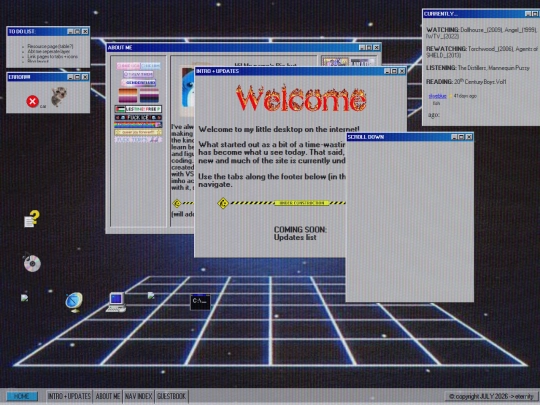Image resolution: width=540 pixels, height=405 pixels.
Task: Minimize the TO DO LIST window
Action: coord(70,32)
